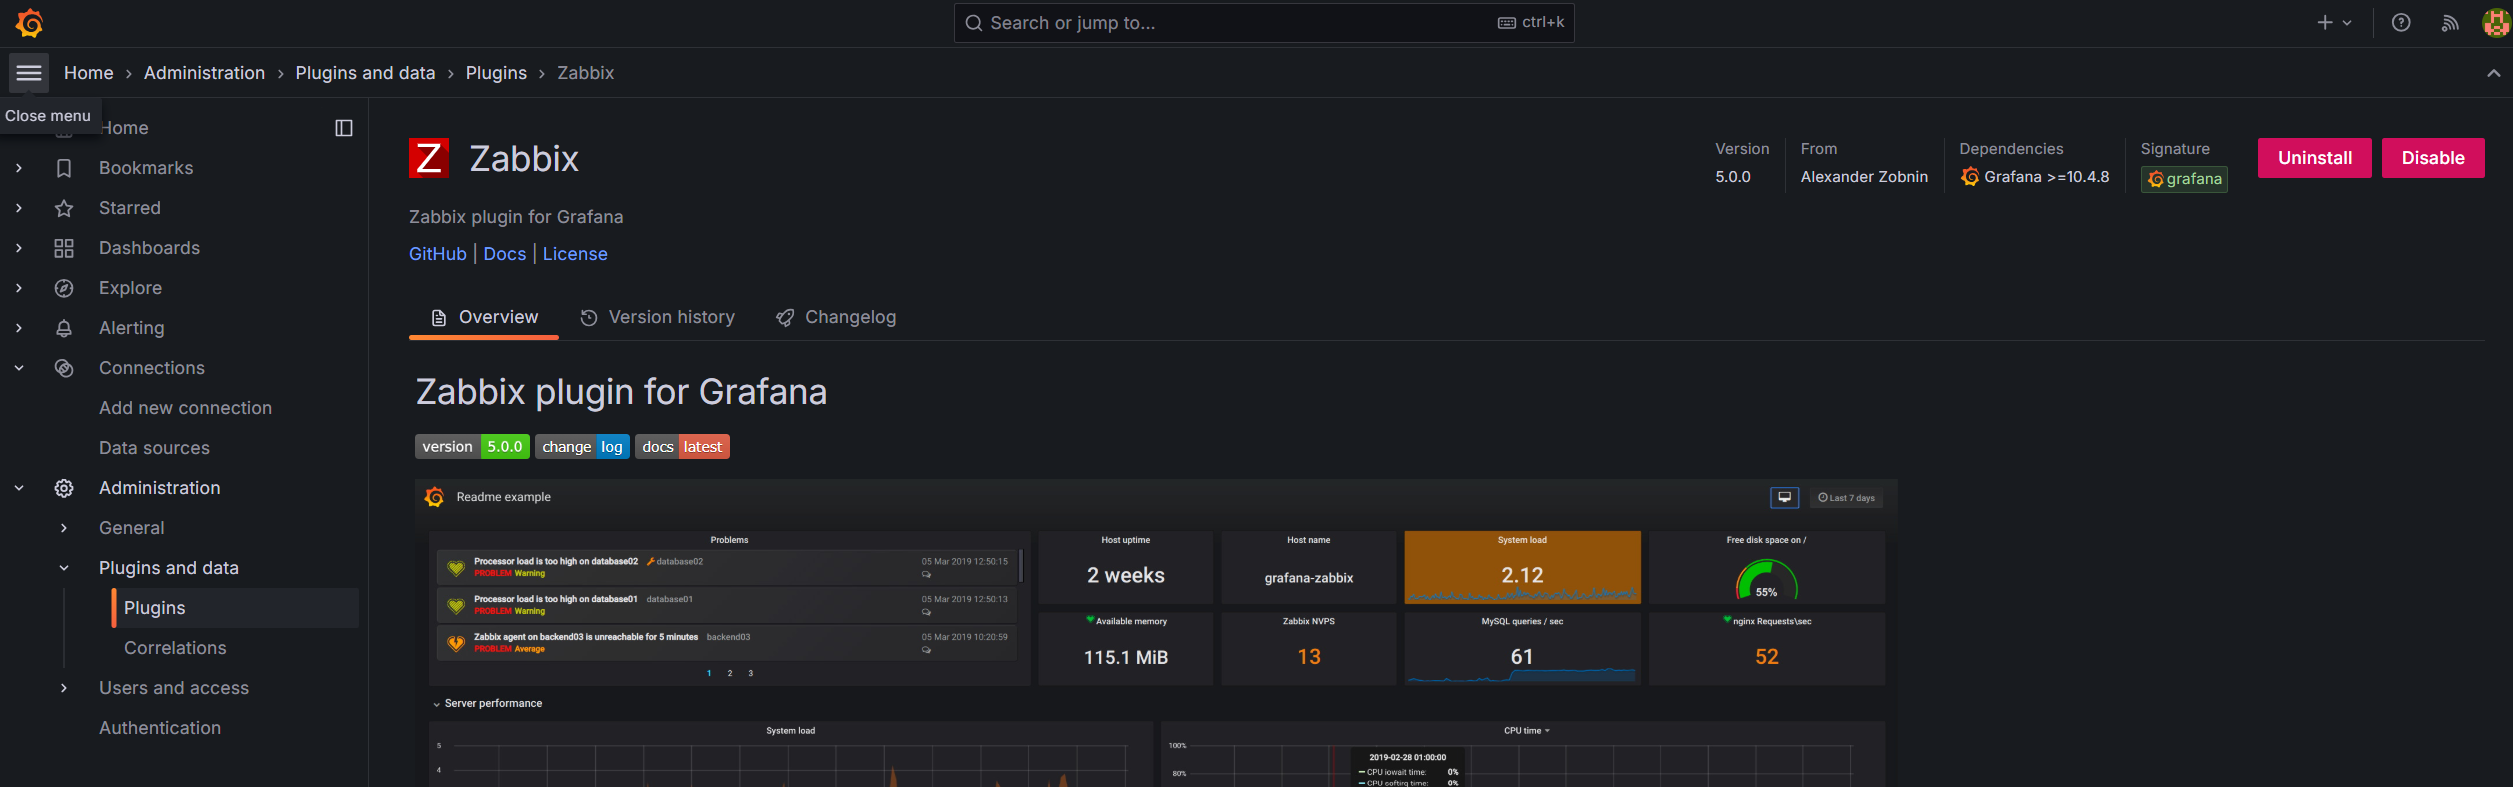Go to Administration breadcrumb
This screenshot has height=787, width=2513.
click(x=204, y=73)
